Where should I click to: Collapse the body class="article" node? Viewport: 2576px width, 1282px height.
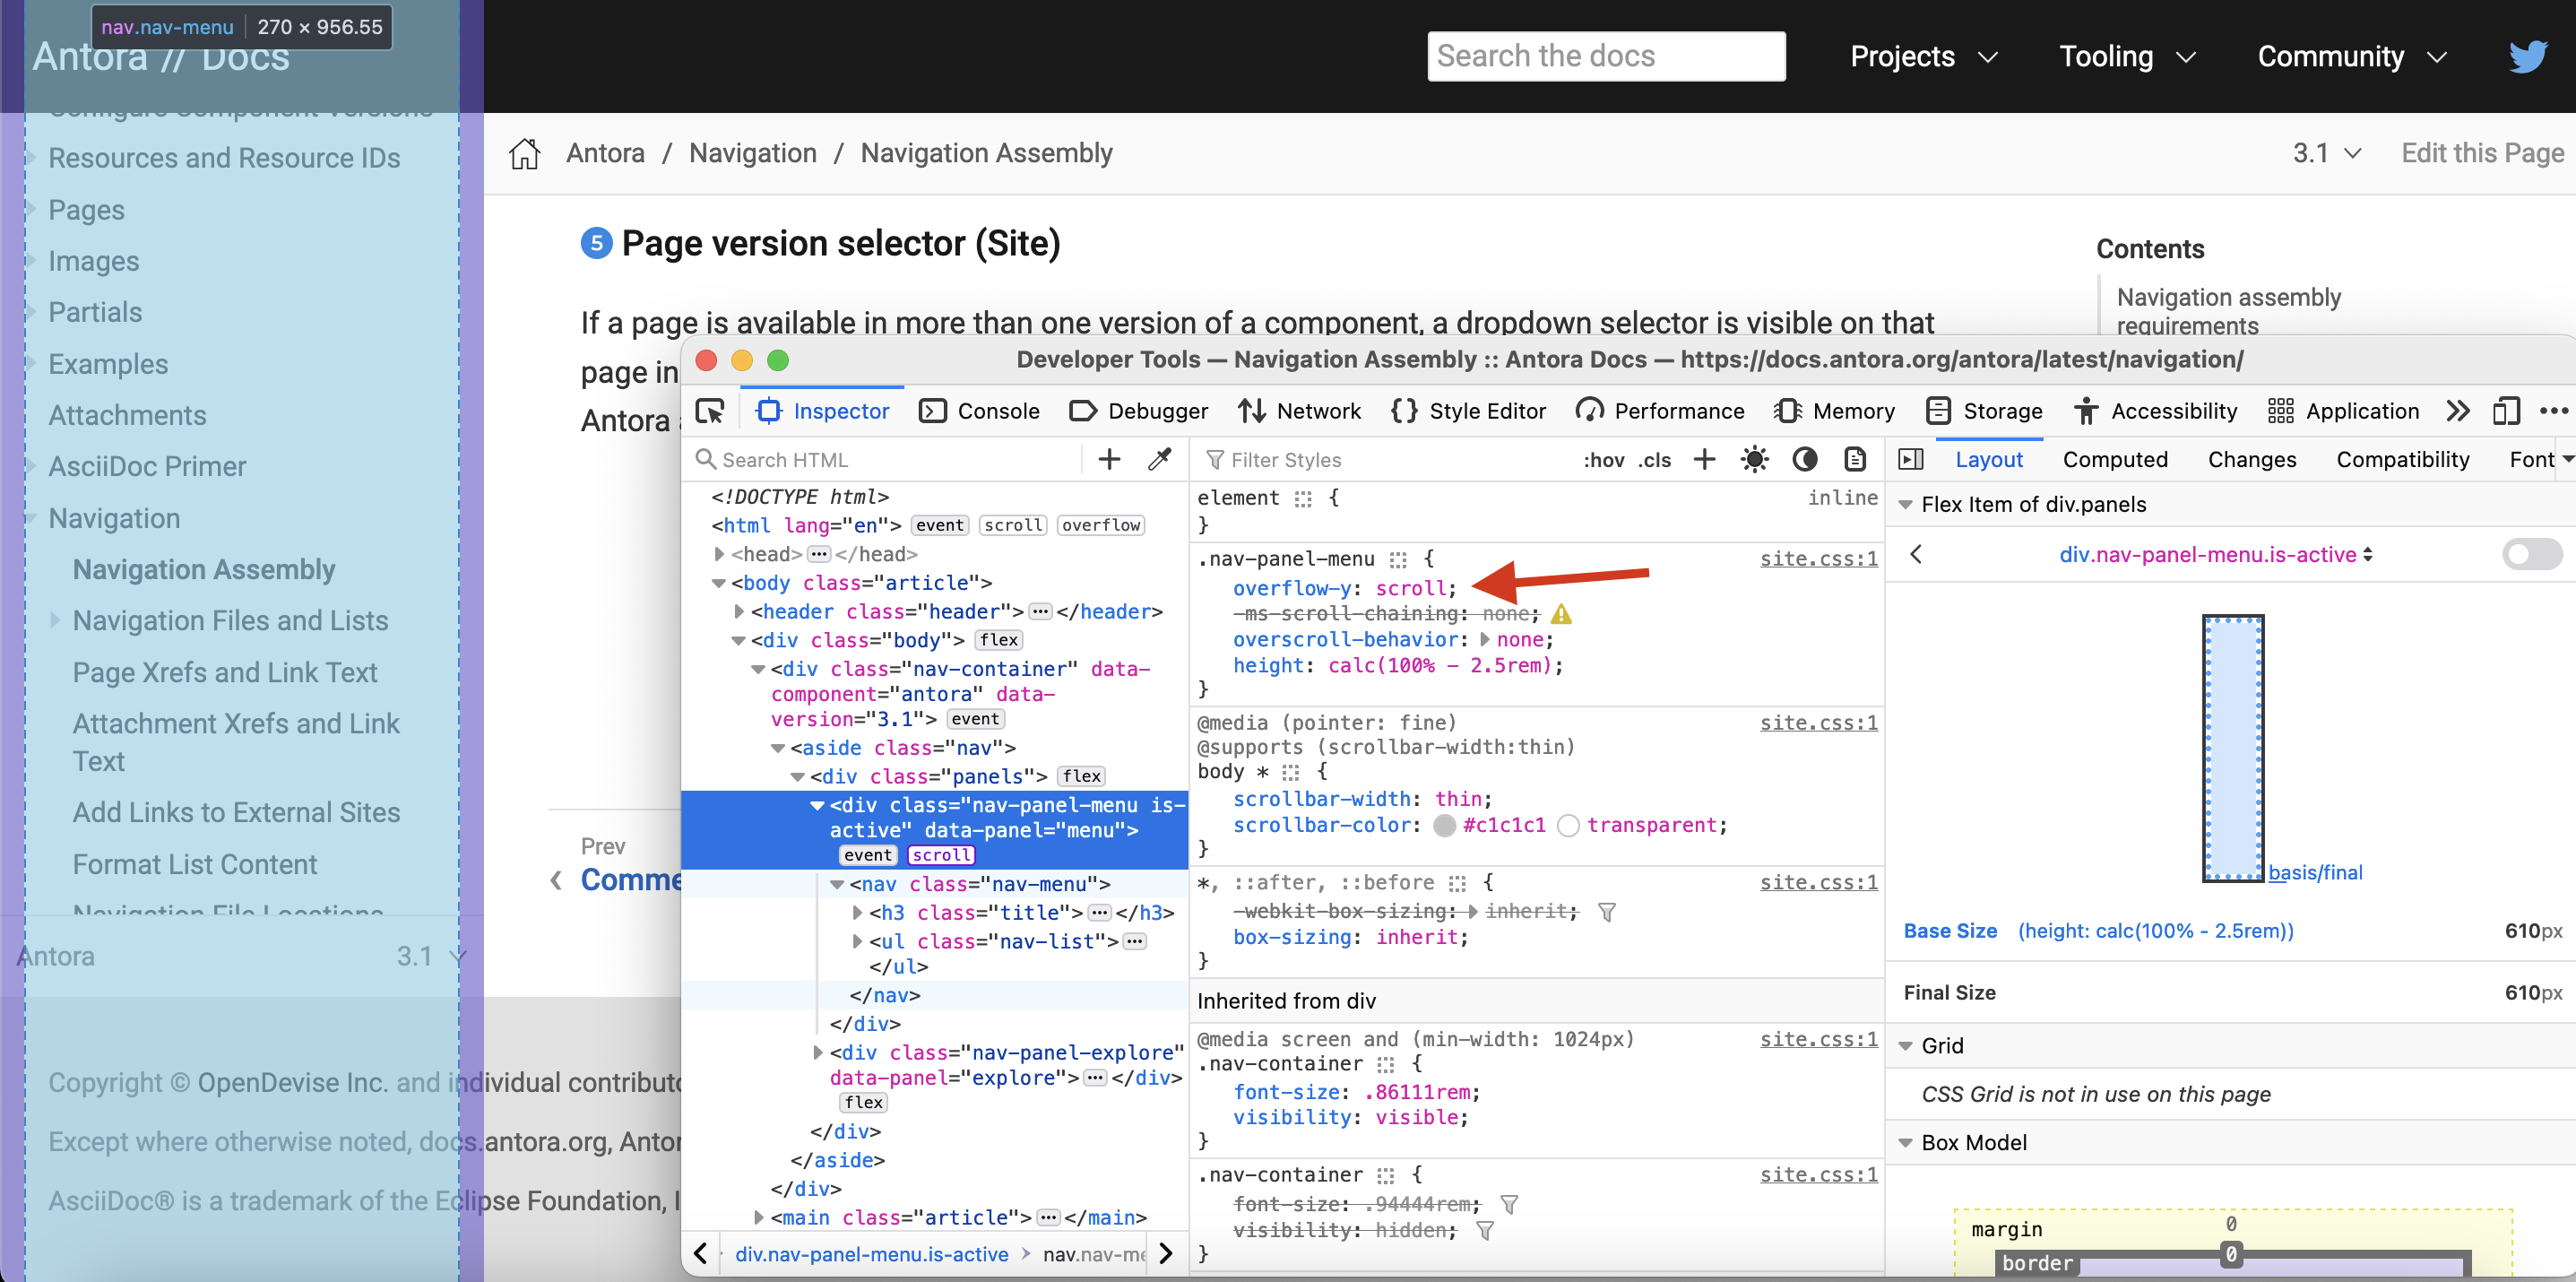pyautogui.click(x=719, y=583)
